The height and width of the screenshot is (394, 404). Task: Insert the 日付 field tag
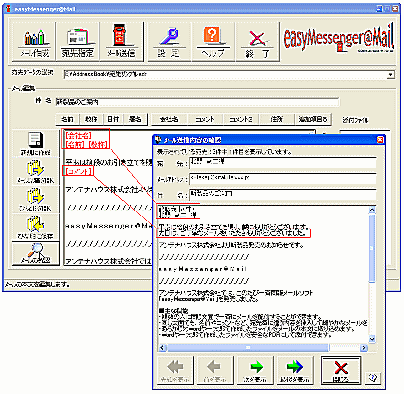click(113, 119)
